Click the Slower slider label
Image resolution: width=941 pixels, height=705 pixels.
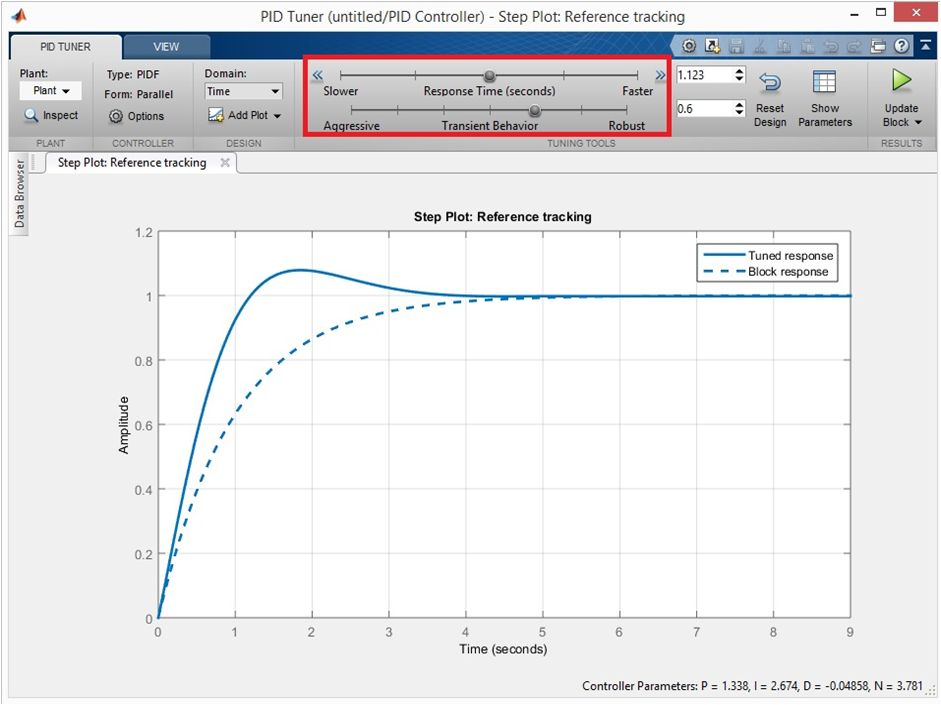click(x=340, y=91)
